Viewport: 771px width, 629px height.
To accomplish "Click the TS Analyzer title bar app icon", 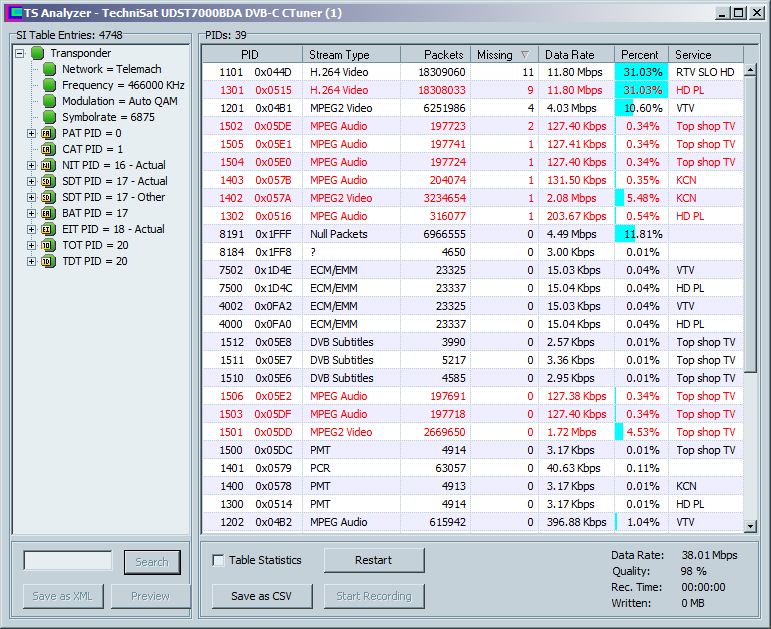I will coord(15,13).
